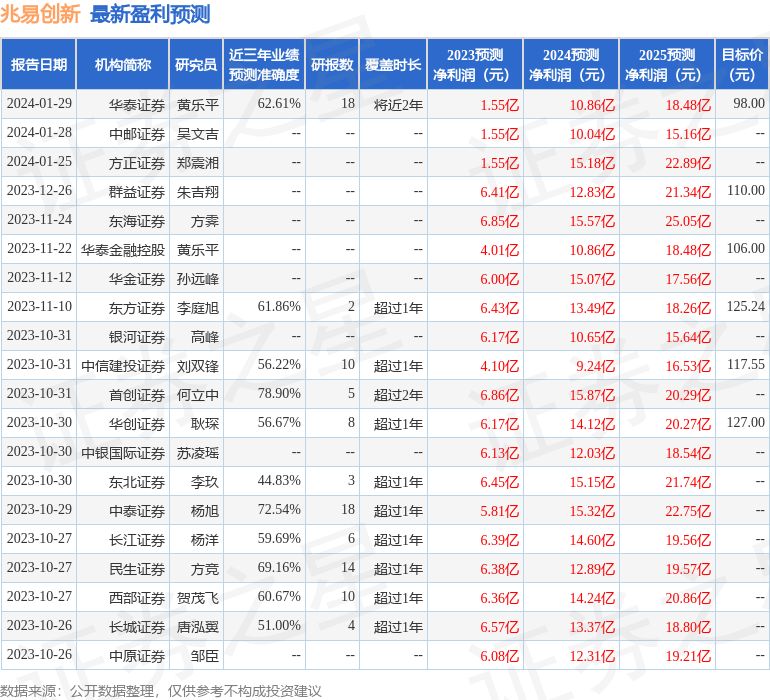Select institution 中信建投证券
Viewport: 770px width, 700px height.
pos(123,365)
